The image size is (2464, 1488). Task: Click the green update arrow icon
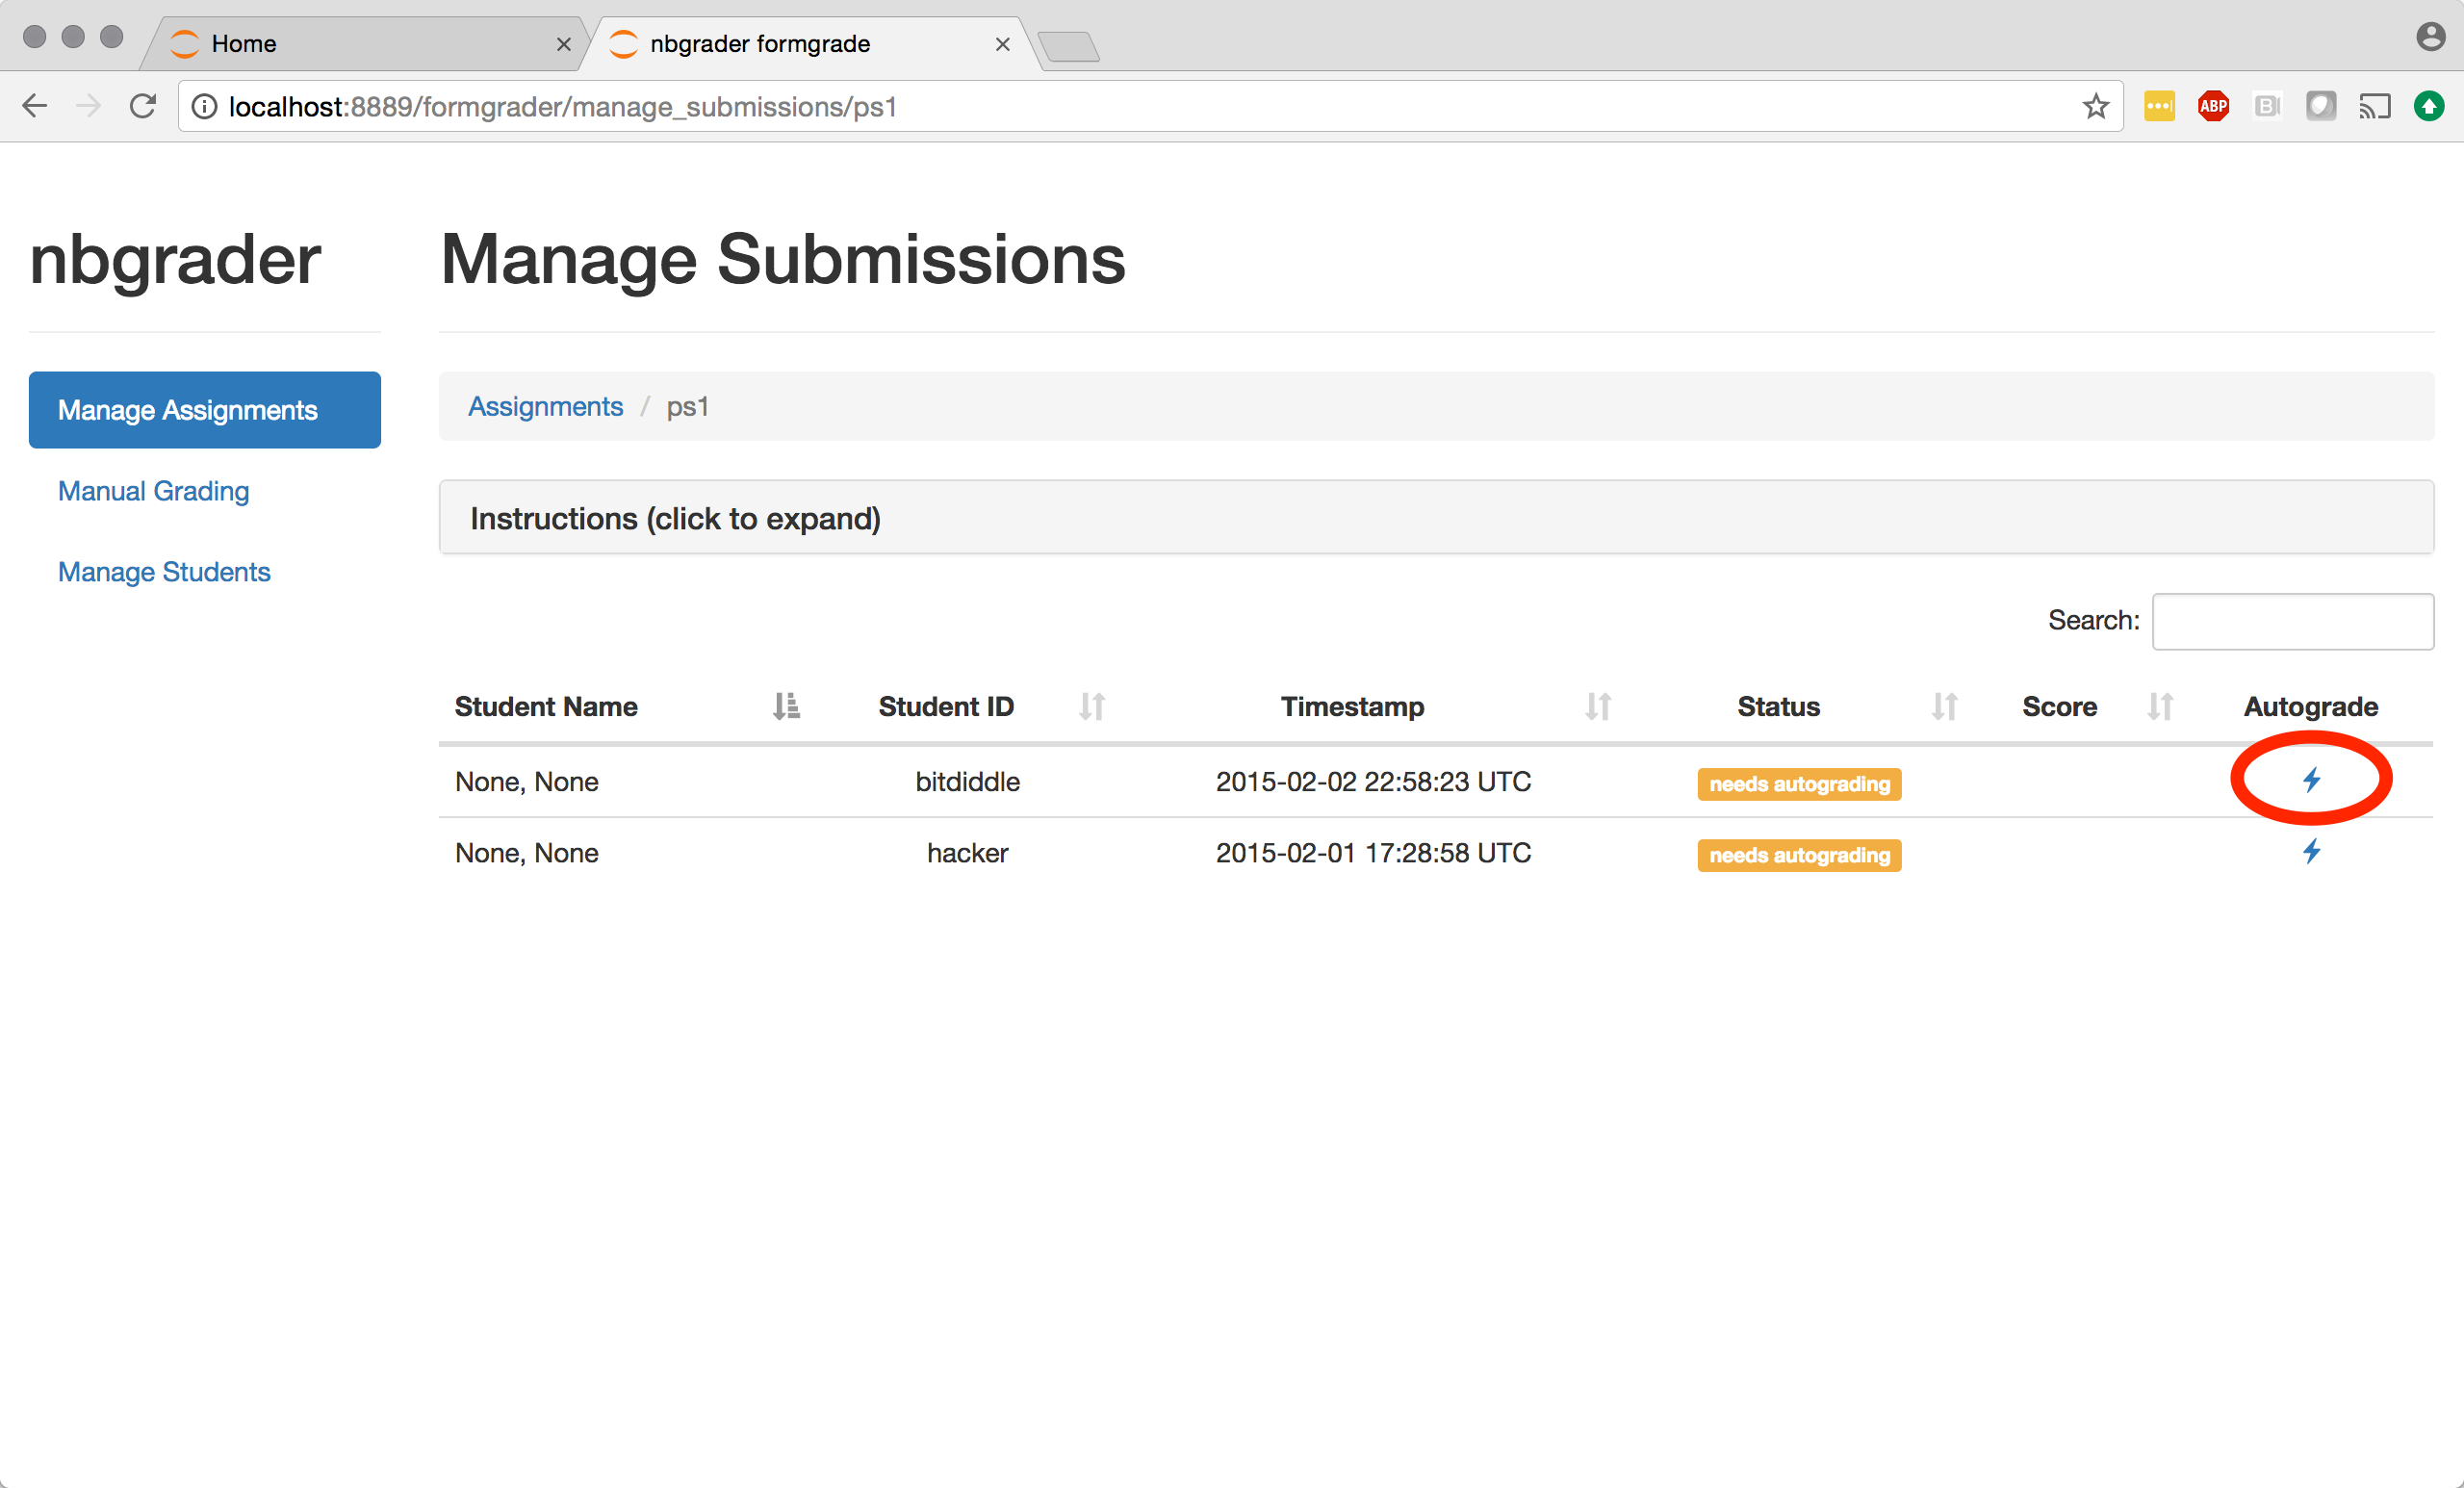[2429, 106]
